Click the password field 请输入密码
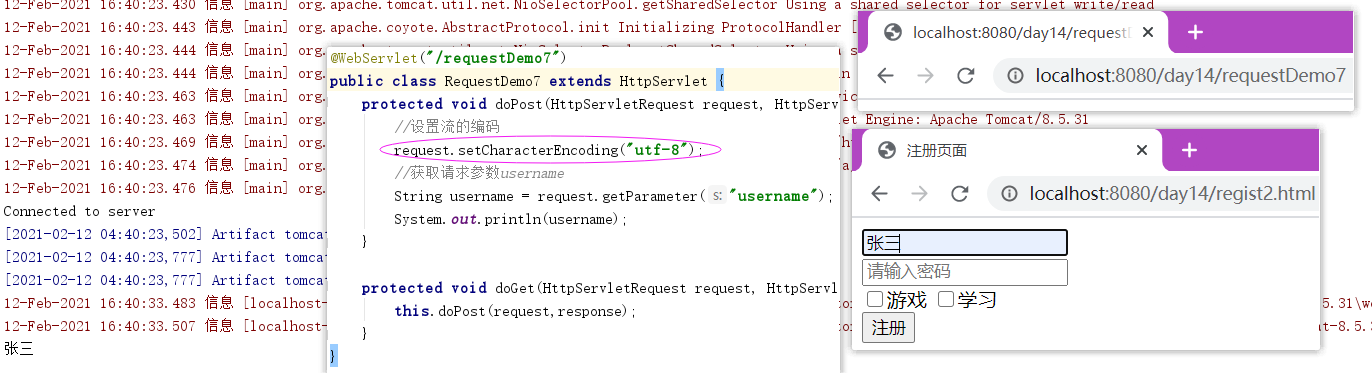1372x373 pixels. 965,272
